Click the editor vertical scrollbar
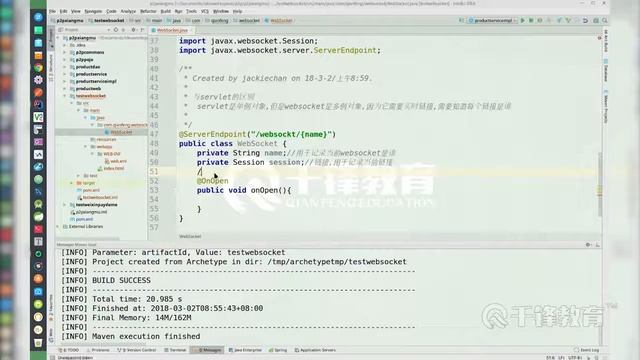640x360 pixels. click(x=600, y=184)
